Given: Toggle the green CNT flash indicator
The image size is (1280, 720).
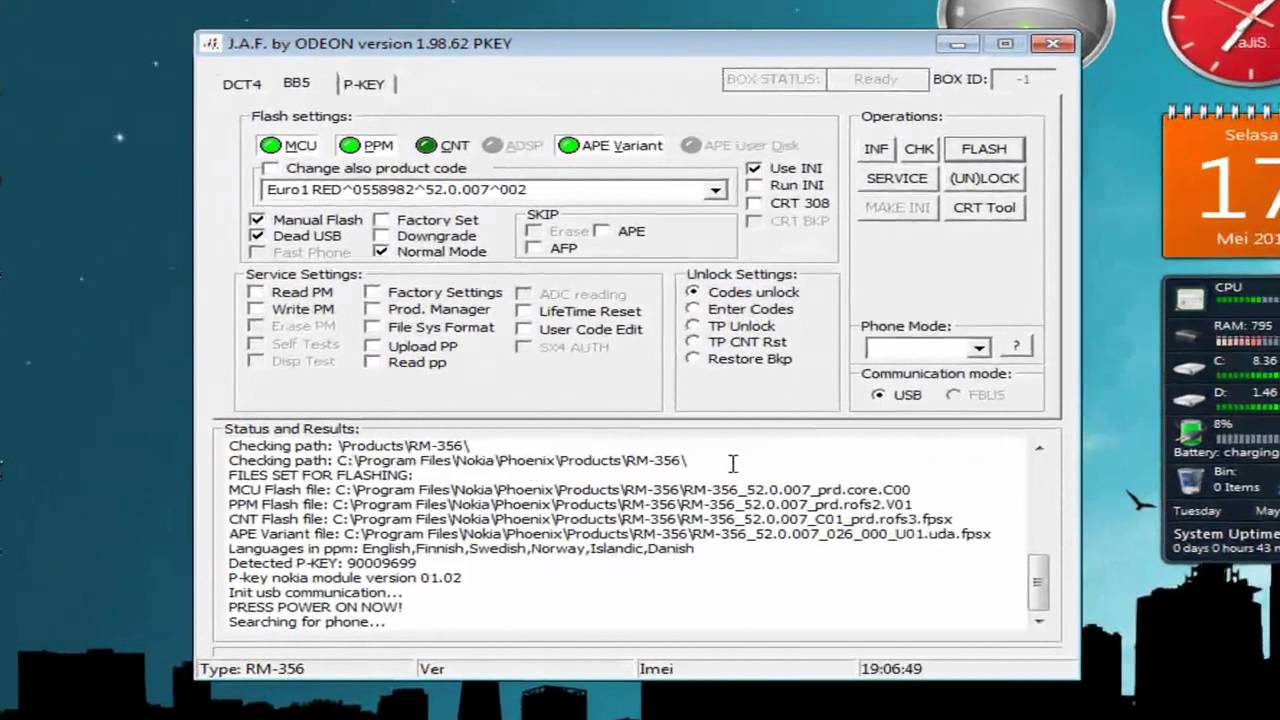Looking at the screenshot, I should tap(426, 145).
